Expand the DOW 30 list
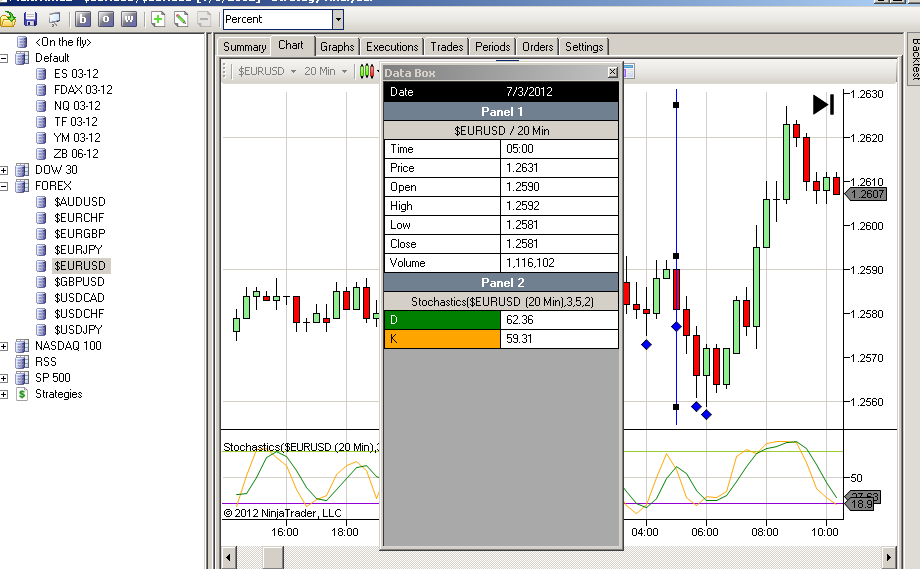 4,170
